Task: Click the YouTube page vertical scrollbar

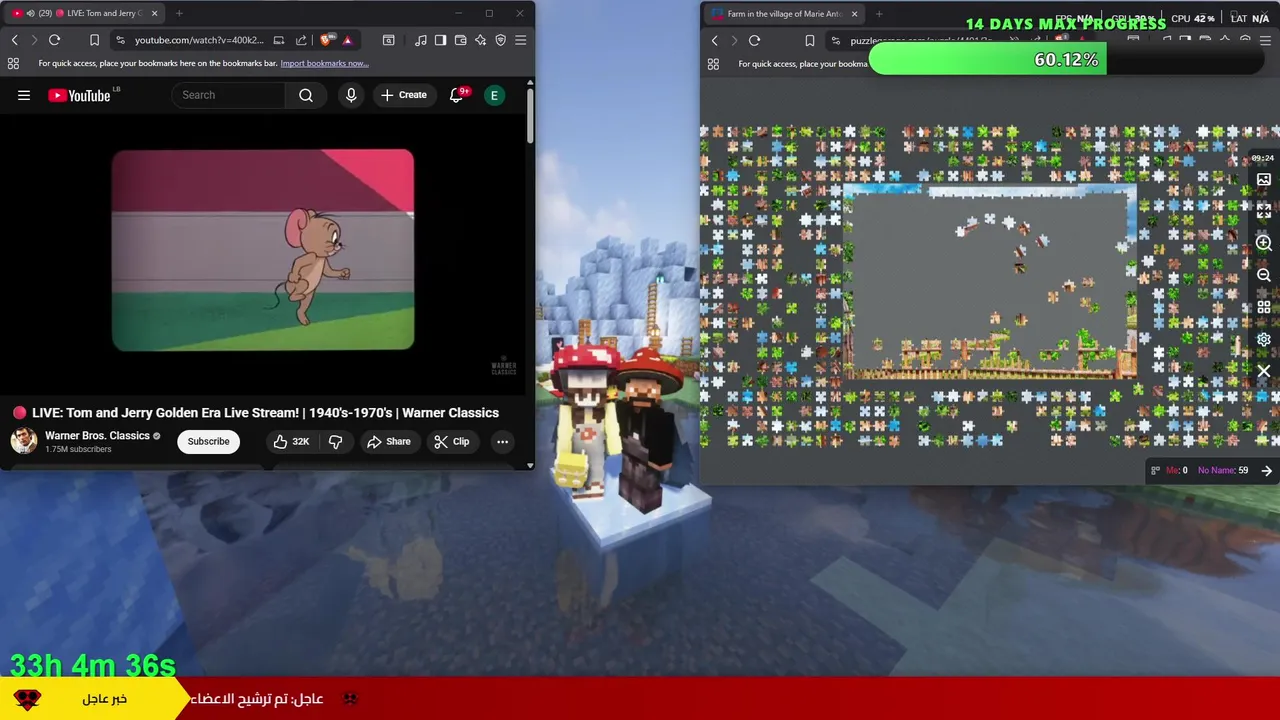Action: pos(530,115)
